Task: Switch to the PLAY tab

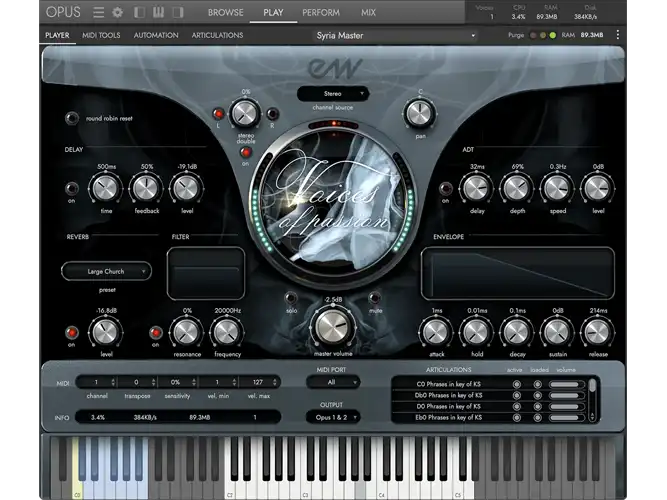Action: [273, 12]
